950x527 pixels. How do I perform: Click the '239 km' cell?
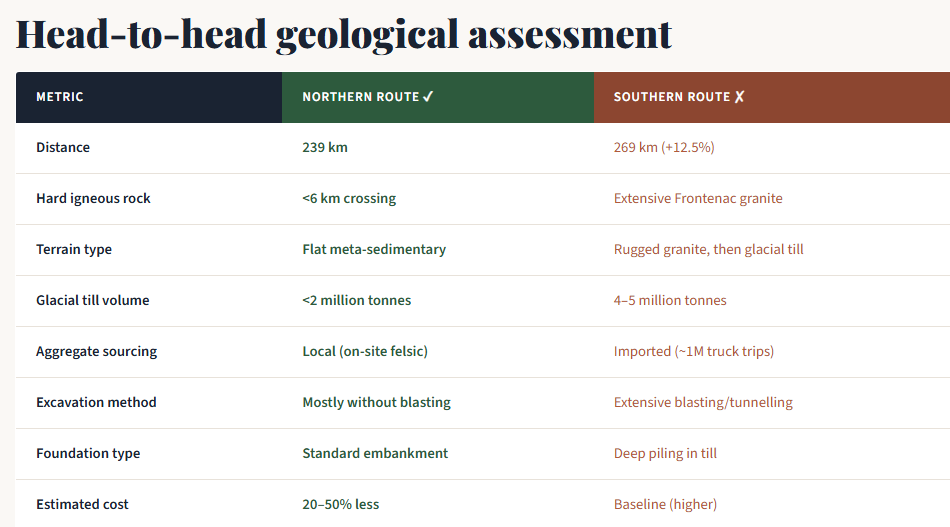pyautogui.click(x=325, y=148)
